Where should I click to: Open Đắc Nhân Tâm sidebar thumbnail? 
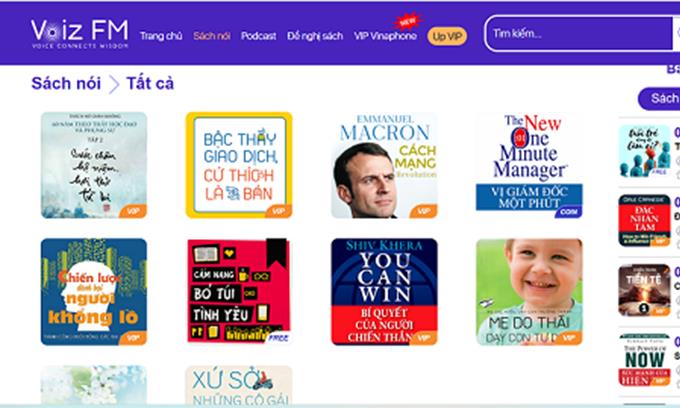(644, 221)
